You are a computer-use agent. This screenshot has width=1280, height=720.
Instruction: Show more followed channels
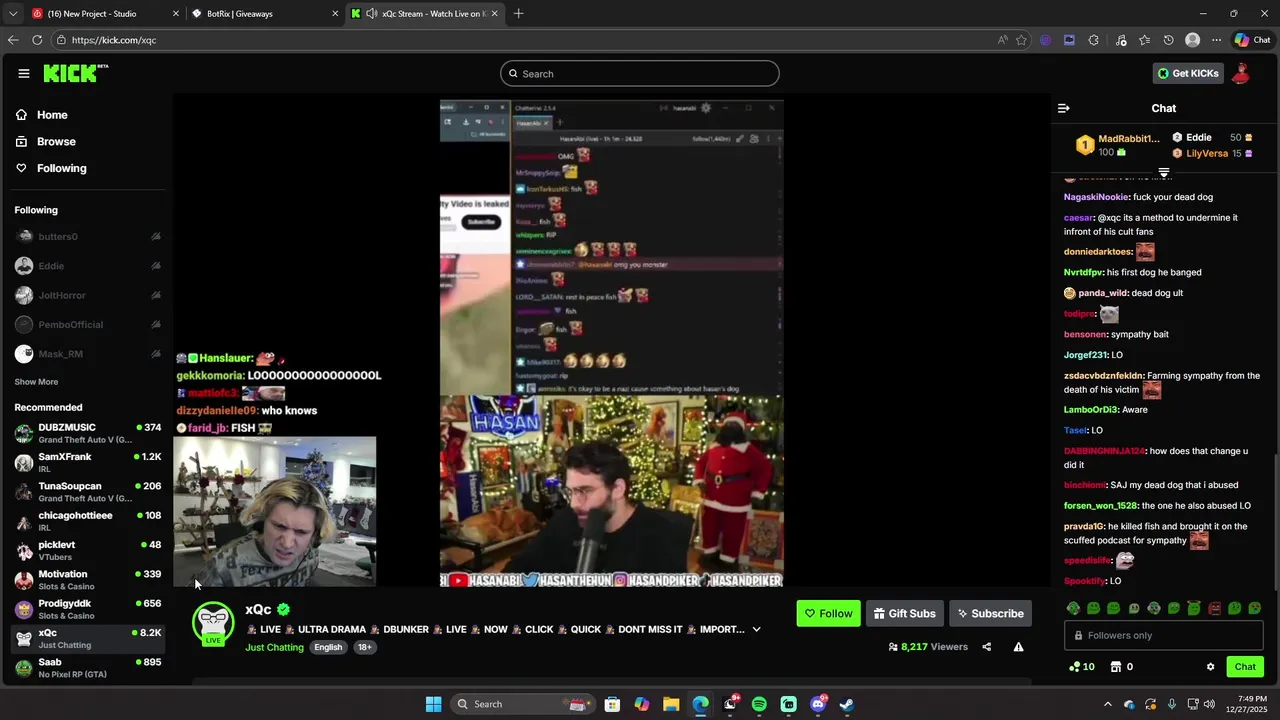[x=36, y=382]
